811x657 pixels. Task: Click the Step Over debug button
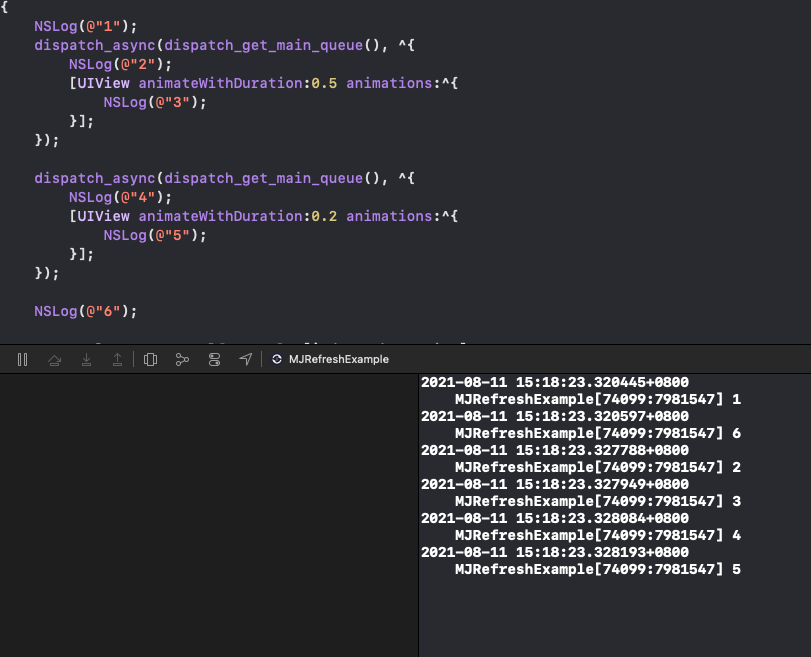pyautogui.click(x=54, y=360)
